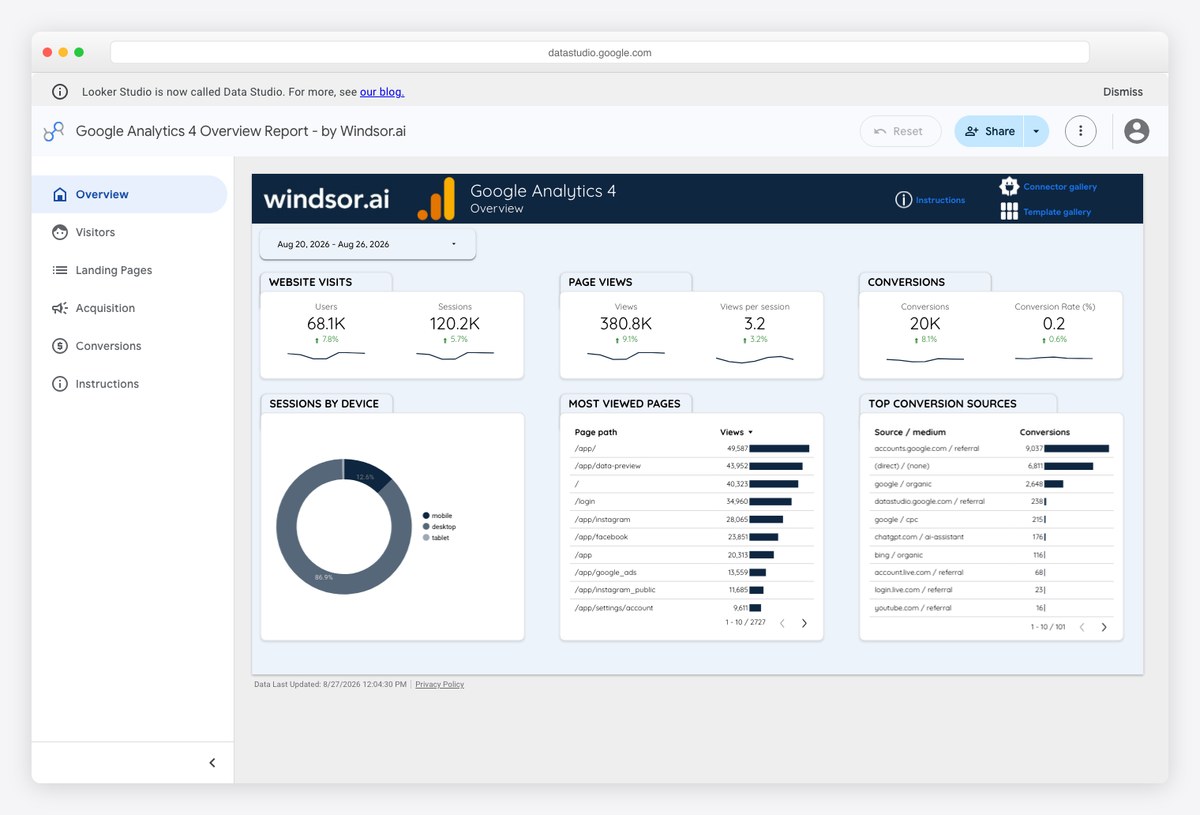This screenshot has height=815, width=1200.
Task: Collapse the sidebar with the chevron
Action: pos(212,763)
